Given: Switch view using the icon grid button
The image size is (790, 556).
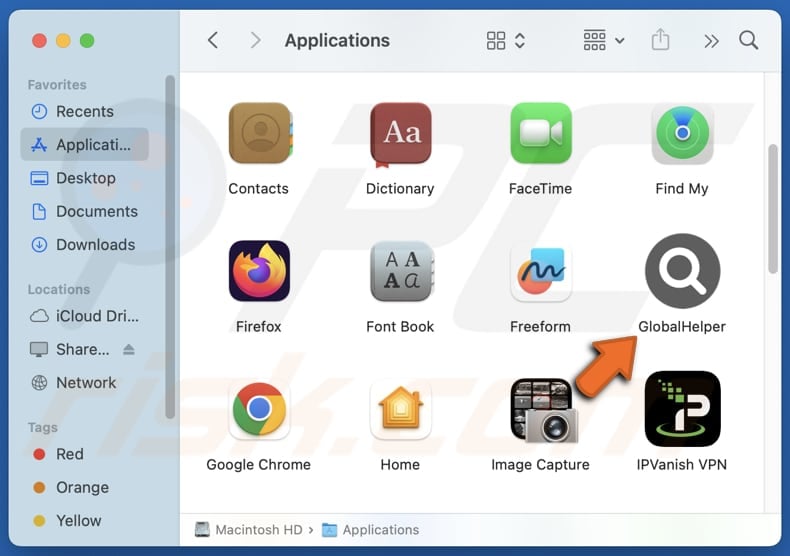Looking at the screenshot, I should tap(506, 40).
